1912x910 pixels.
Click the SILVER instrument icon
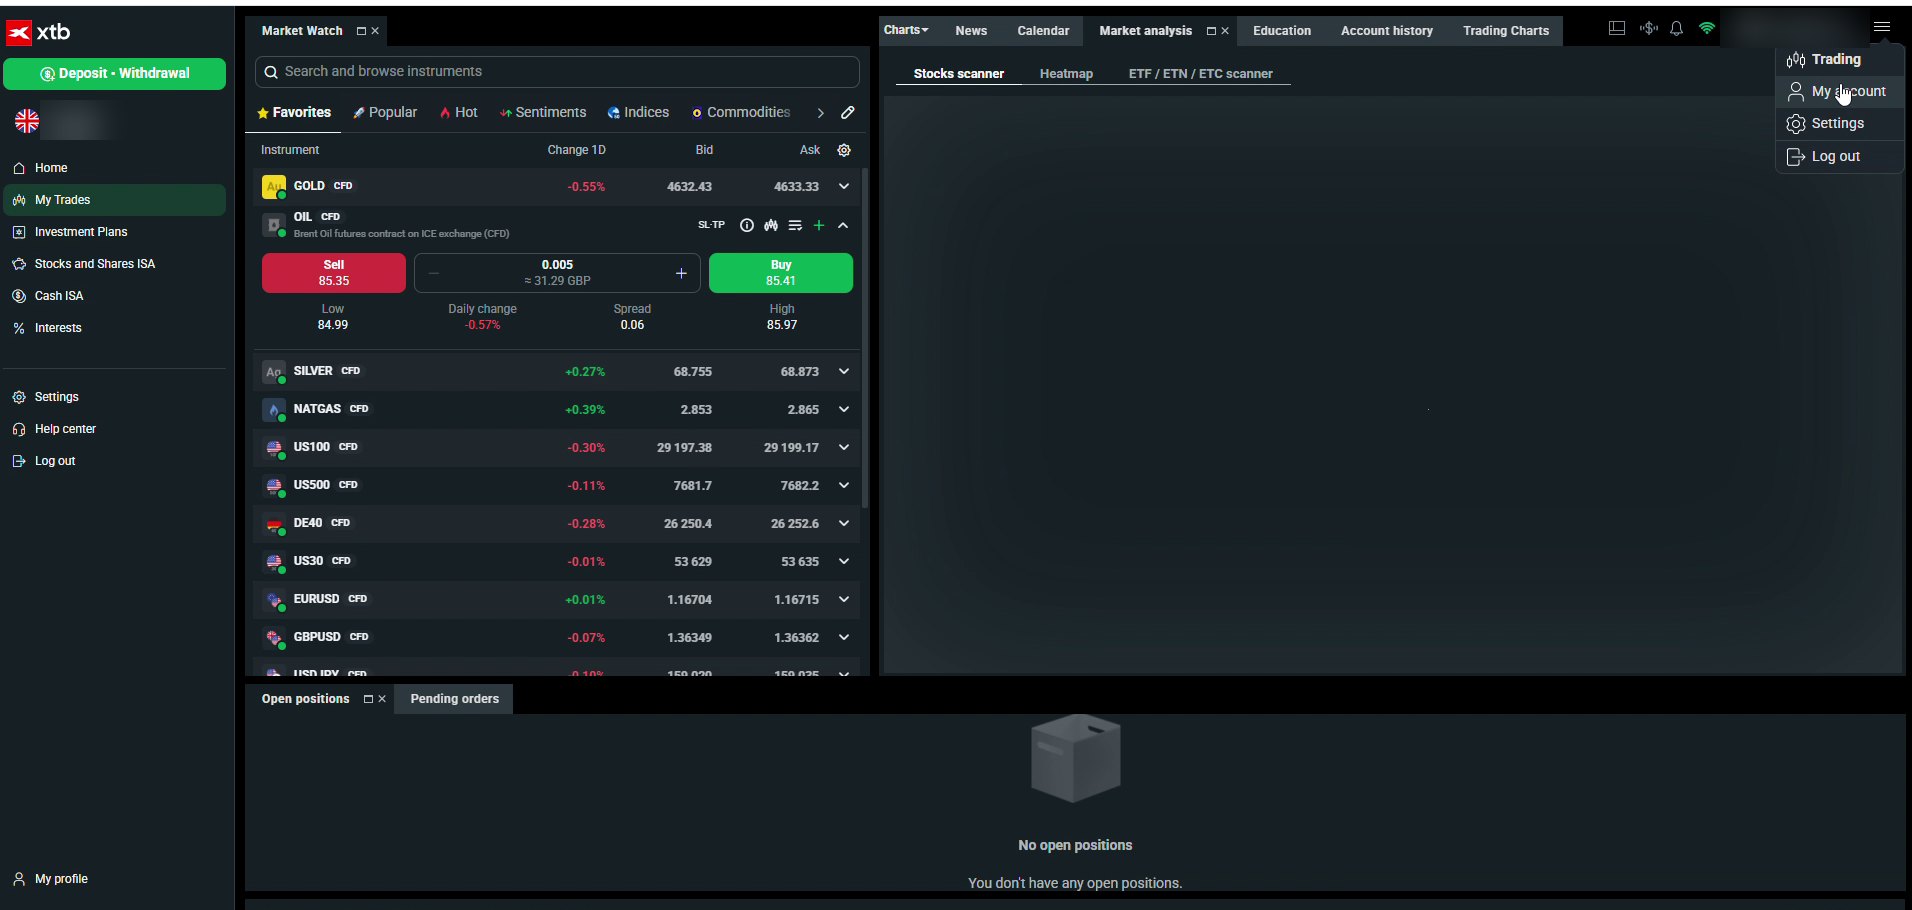[x=273, y=372]
